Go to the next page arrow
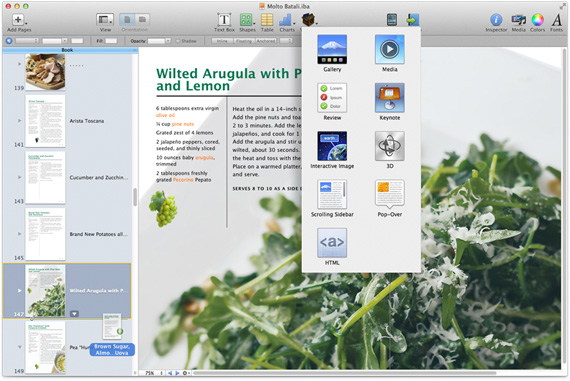The width and height of the screenshot is (570, 381). point(177,373)
